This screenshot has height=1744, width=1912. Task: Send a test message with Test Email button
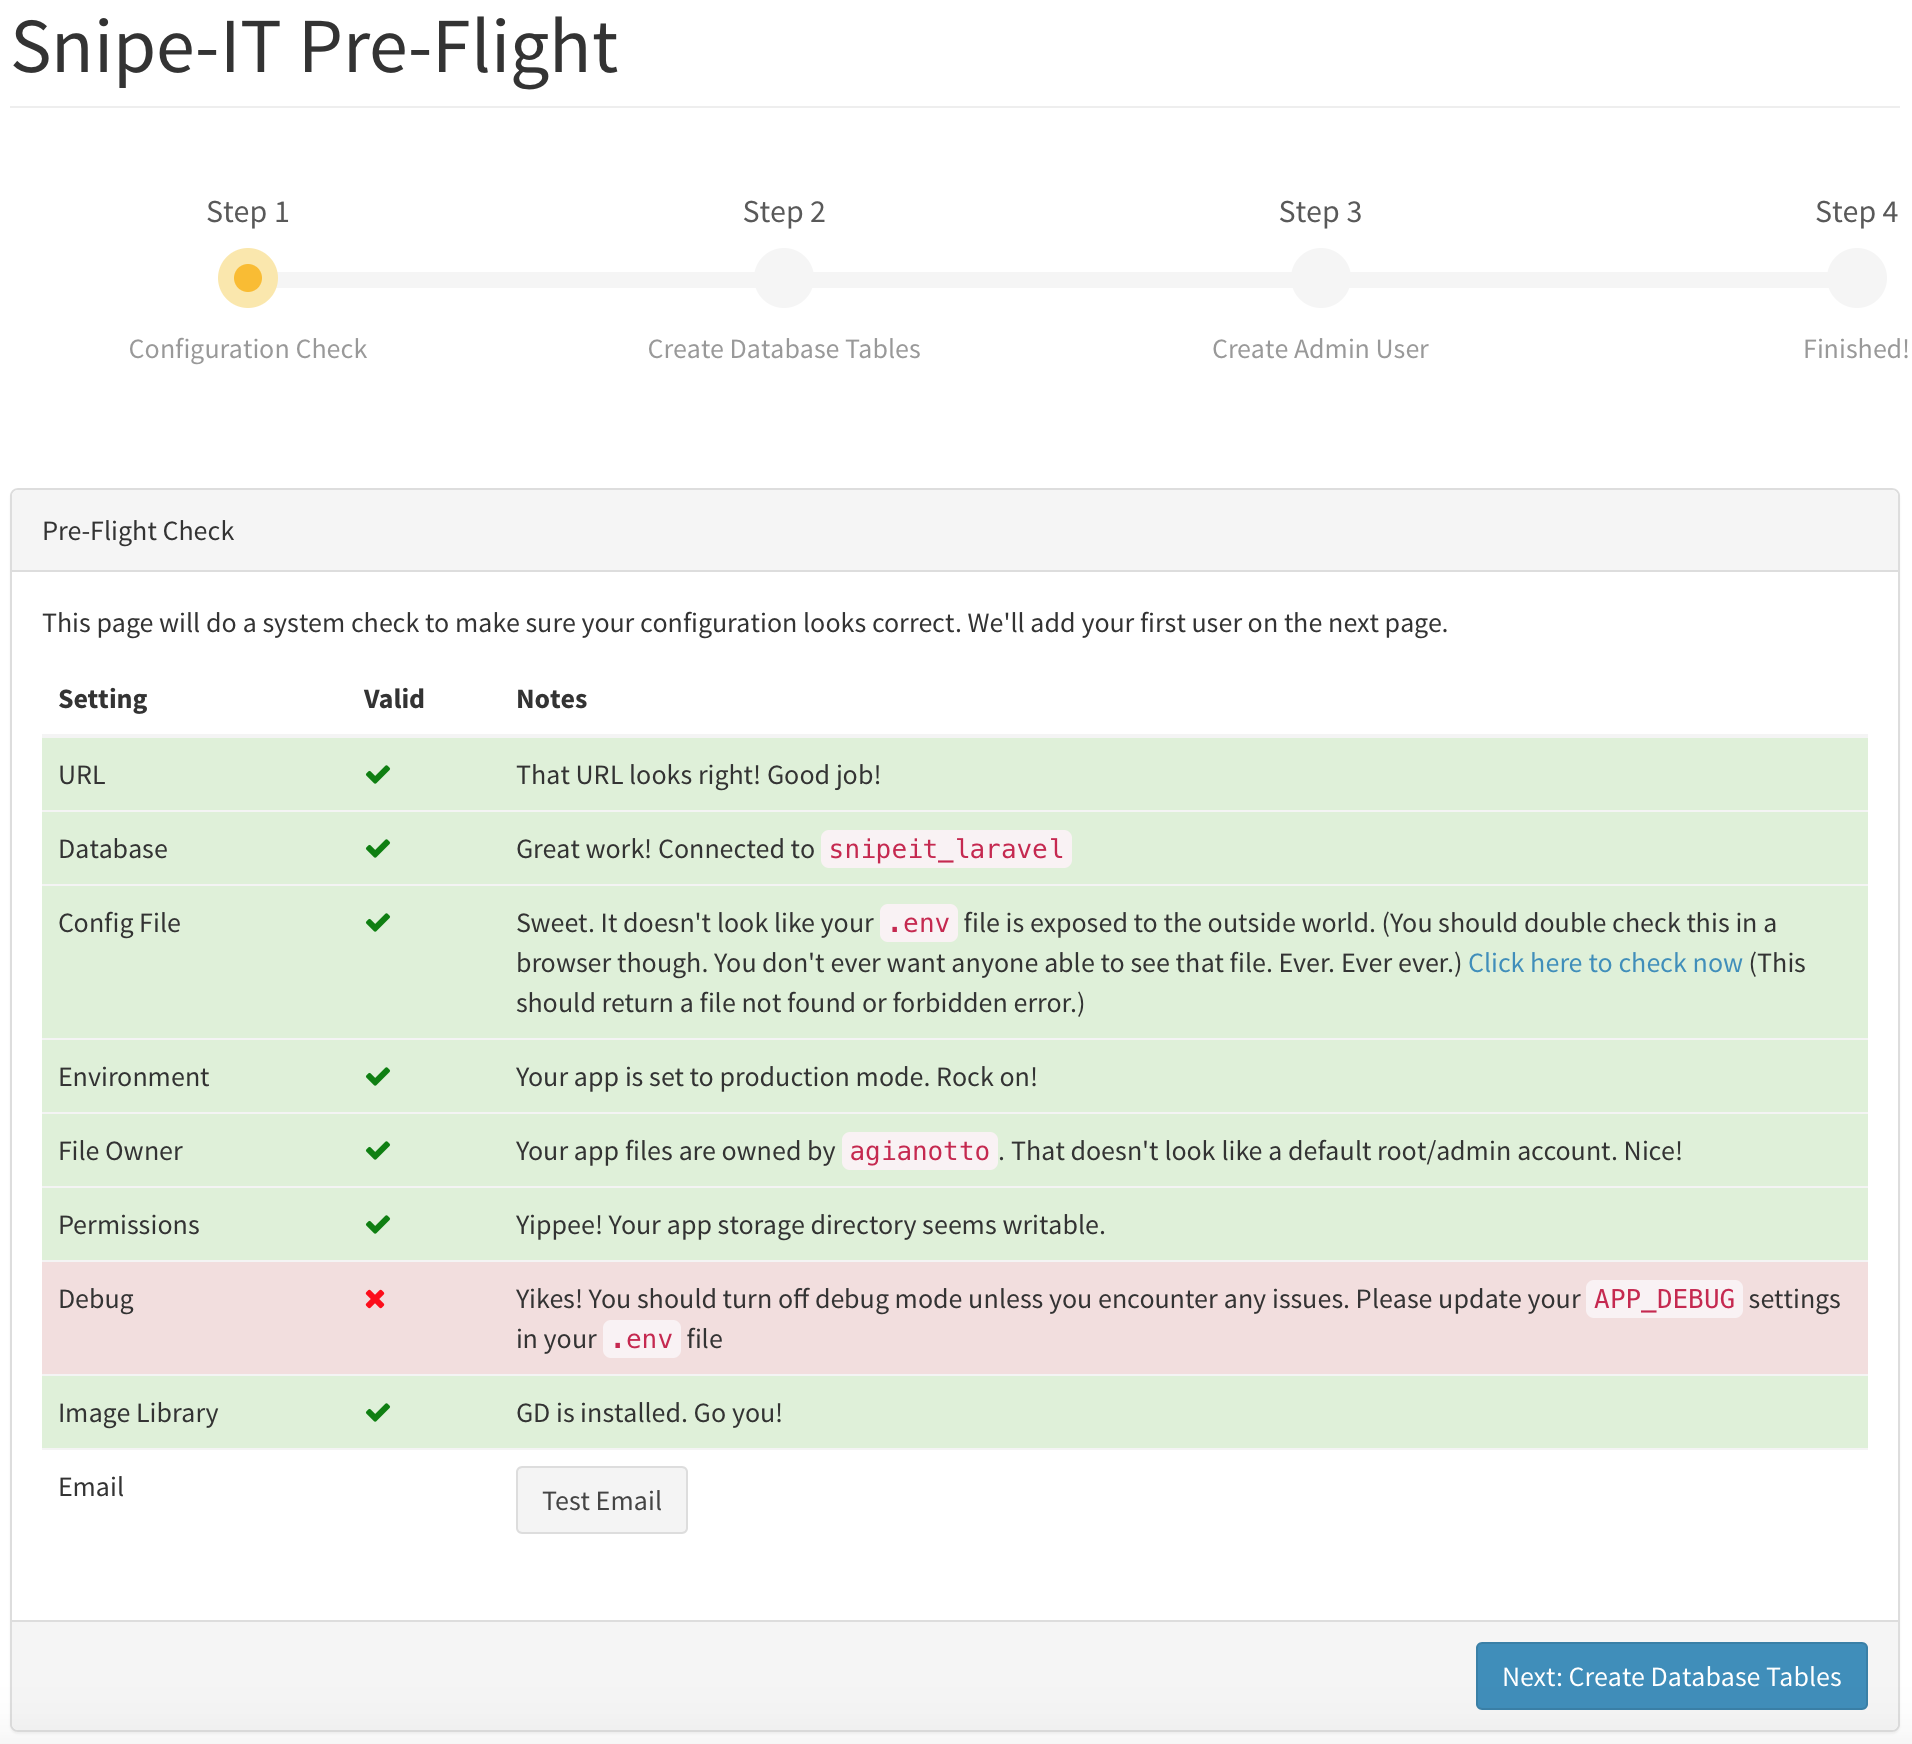click(x=602, y=1500)
